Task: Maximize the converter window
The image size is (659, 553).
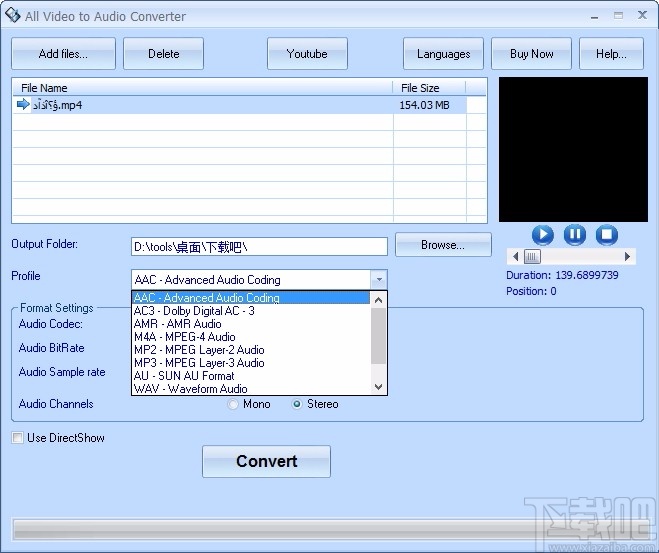Action: click(618, 16)
